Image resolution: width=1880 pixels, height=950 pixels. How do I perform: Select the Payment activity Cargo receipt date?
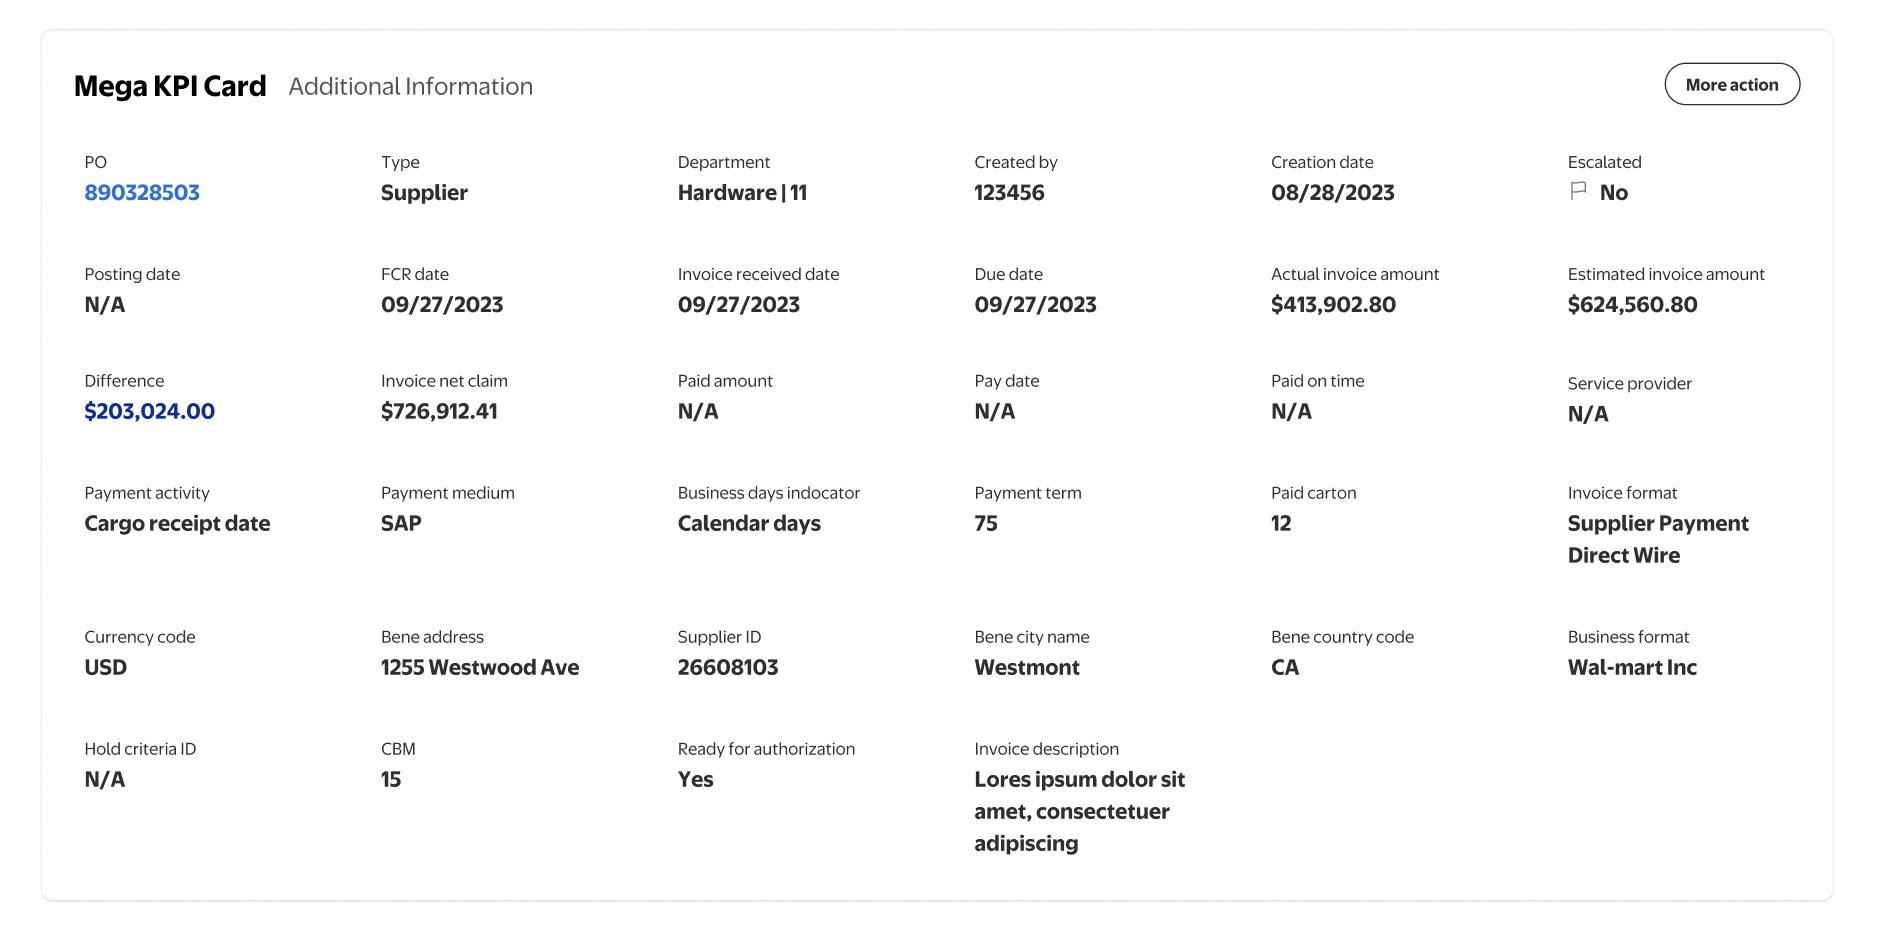pos(177,524)
